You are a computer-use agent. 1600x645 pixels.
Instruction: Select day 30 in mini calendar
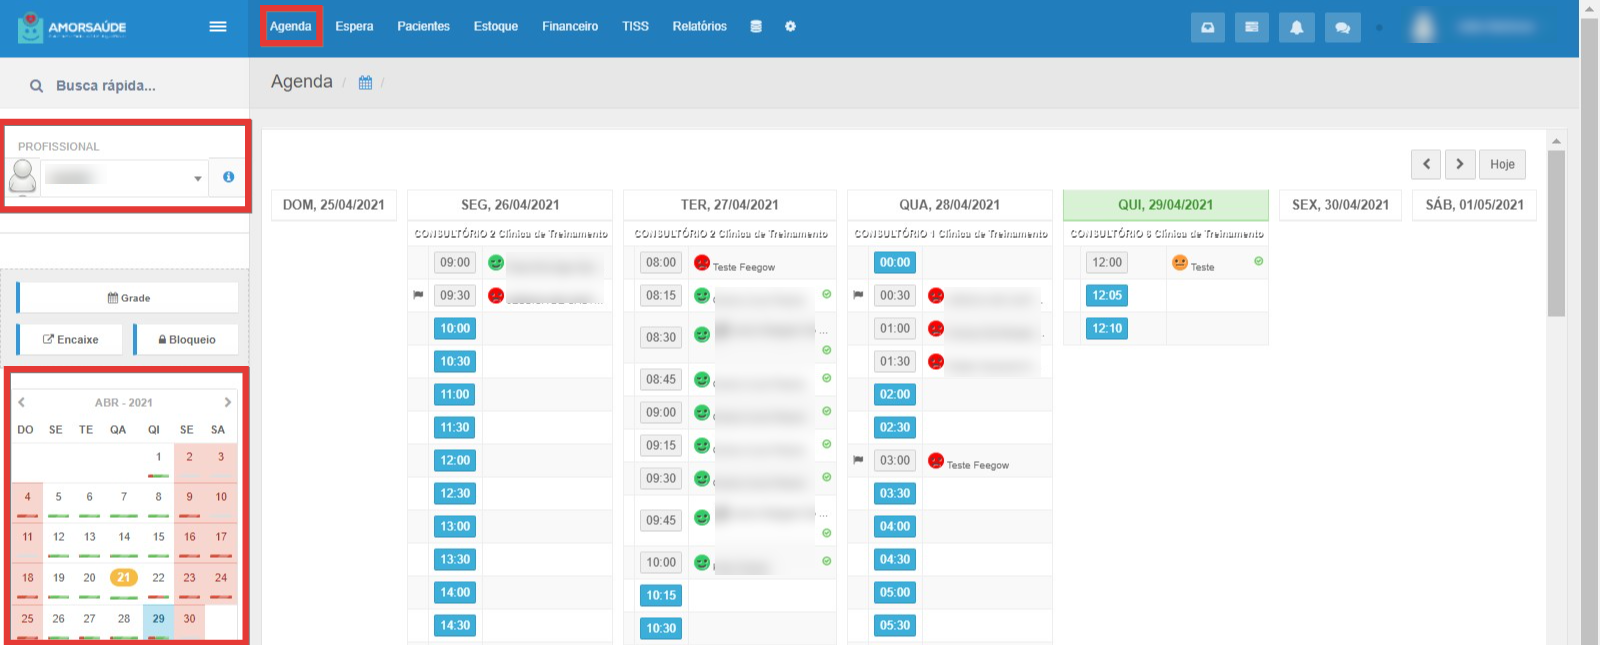(x=189, y=619)
